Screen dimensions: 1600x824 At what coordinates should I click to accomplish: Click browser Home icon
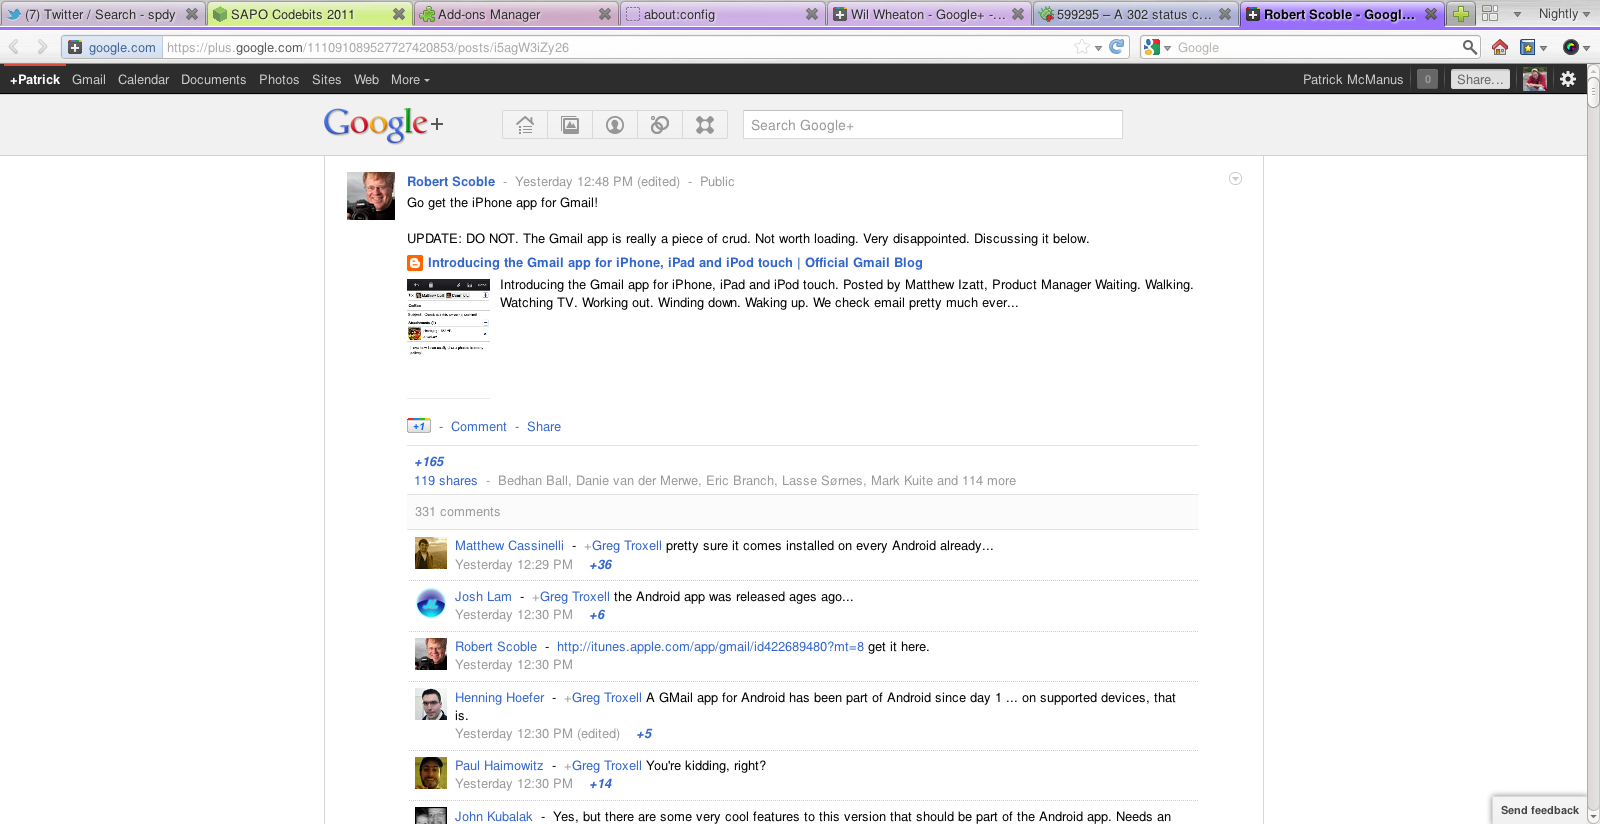click(1499, 47)
